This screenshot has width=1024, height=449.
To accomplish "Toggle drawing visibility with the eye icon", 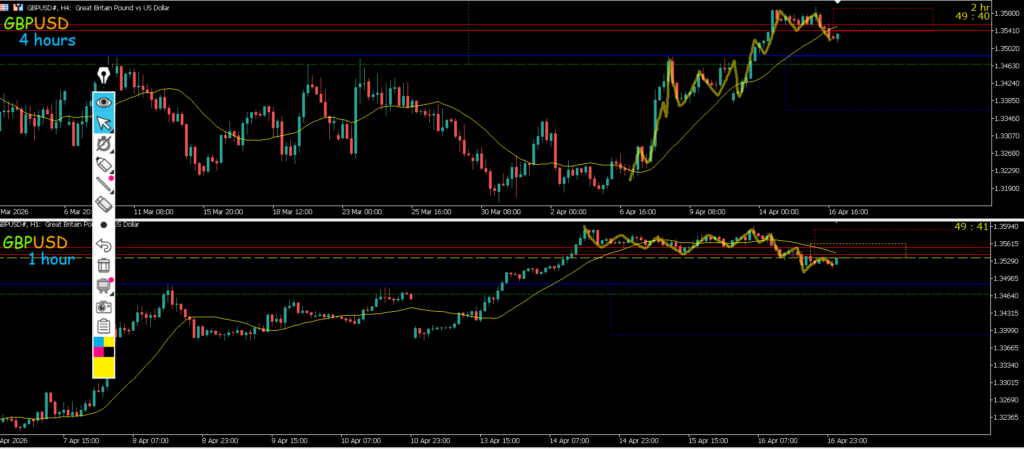I will [x=103, y=102].
